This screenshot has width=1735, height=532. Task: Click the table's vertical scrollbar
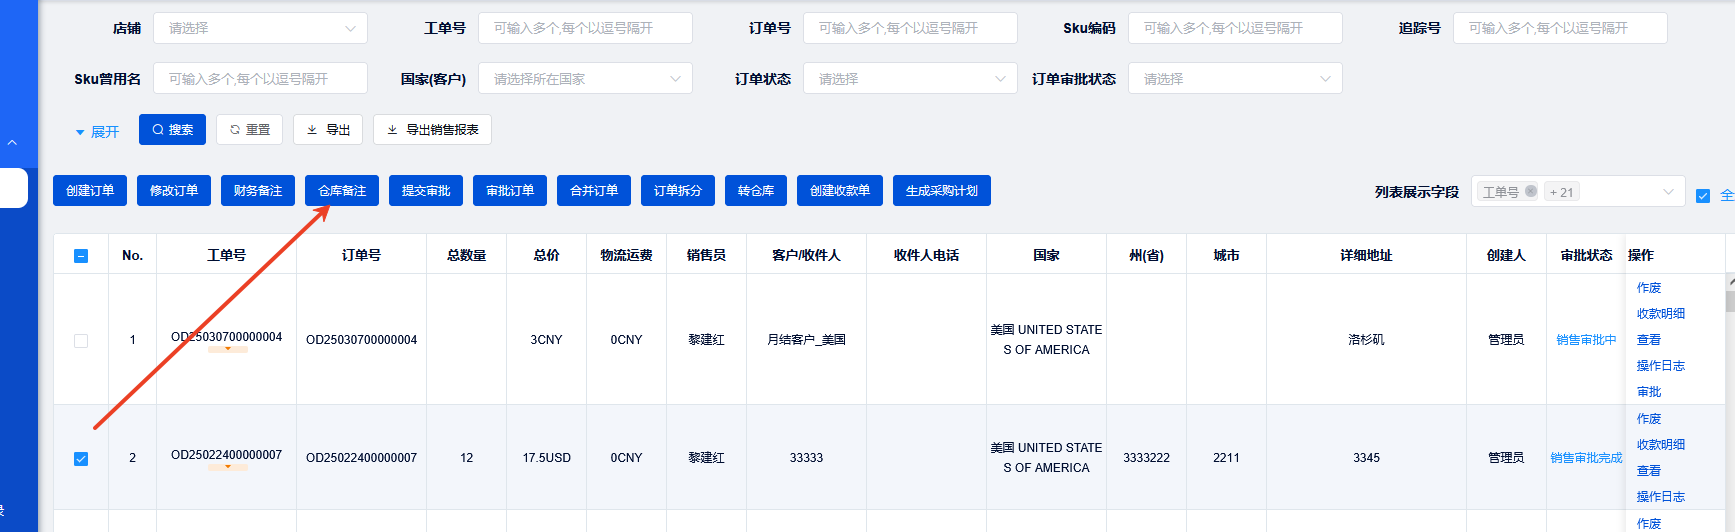[1730, 300]
